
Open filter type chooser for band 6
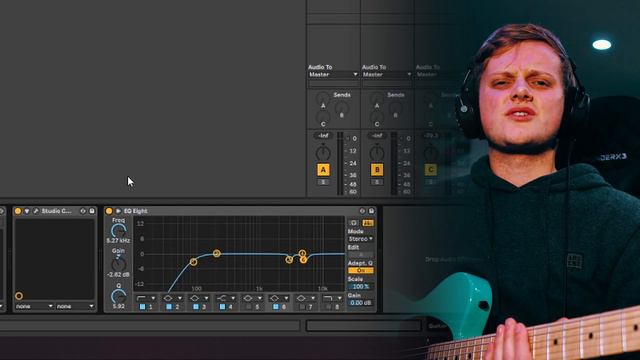(279, 298)
